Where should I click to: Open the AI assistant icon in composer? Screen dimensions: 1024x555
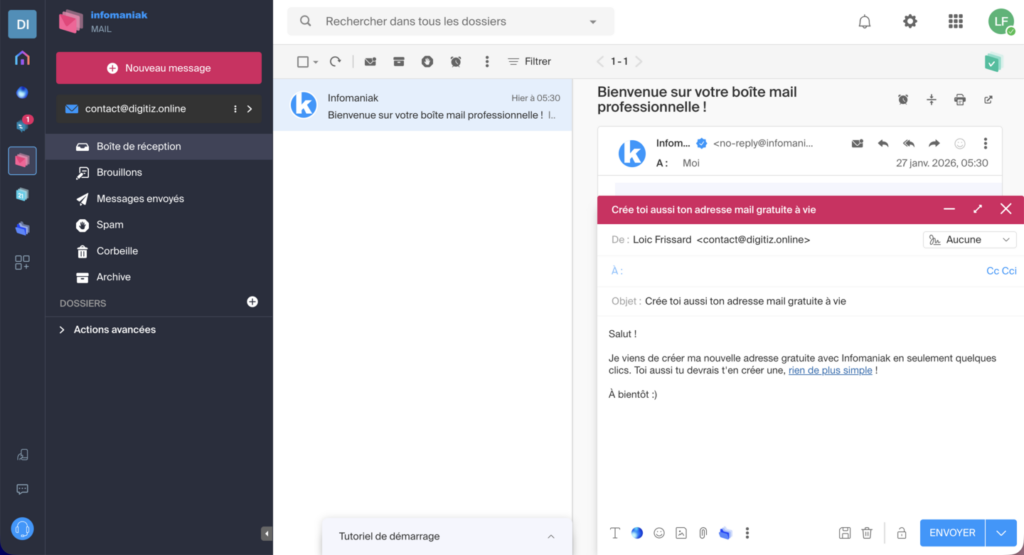coord(637,533)
